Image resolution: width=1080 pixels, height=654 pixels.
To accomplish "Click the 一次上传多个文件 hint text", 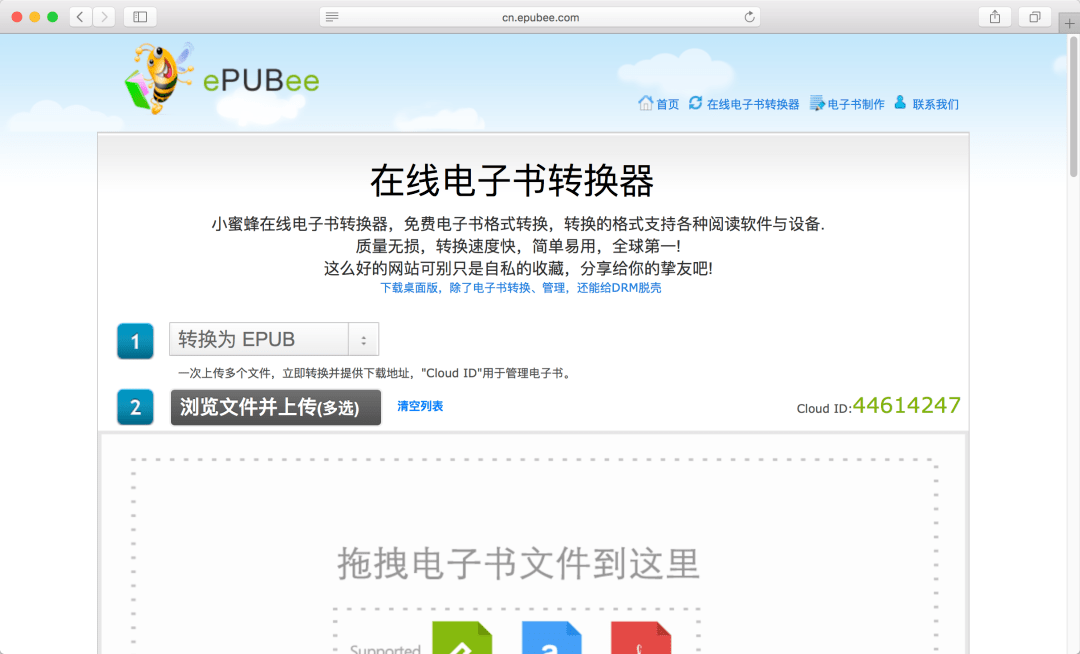I will tap(376, 373).
